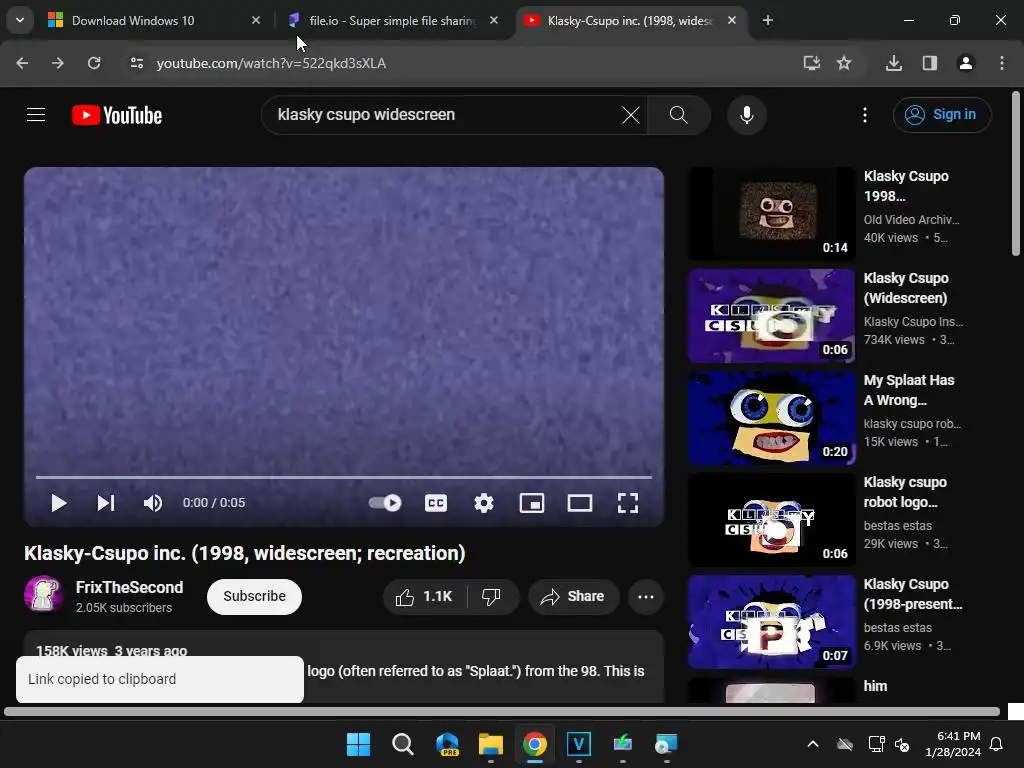The image size is (1024, 768).
Task: View site information icon
Action: (136, 63)
